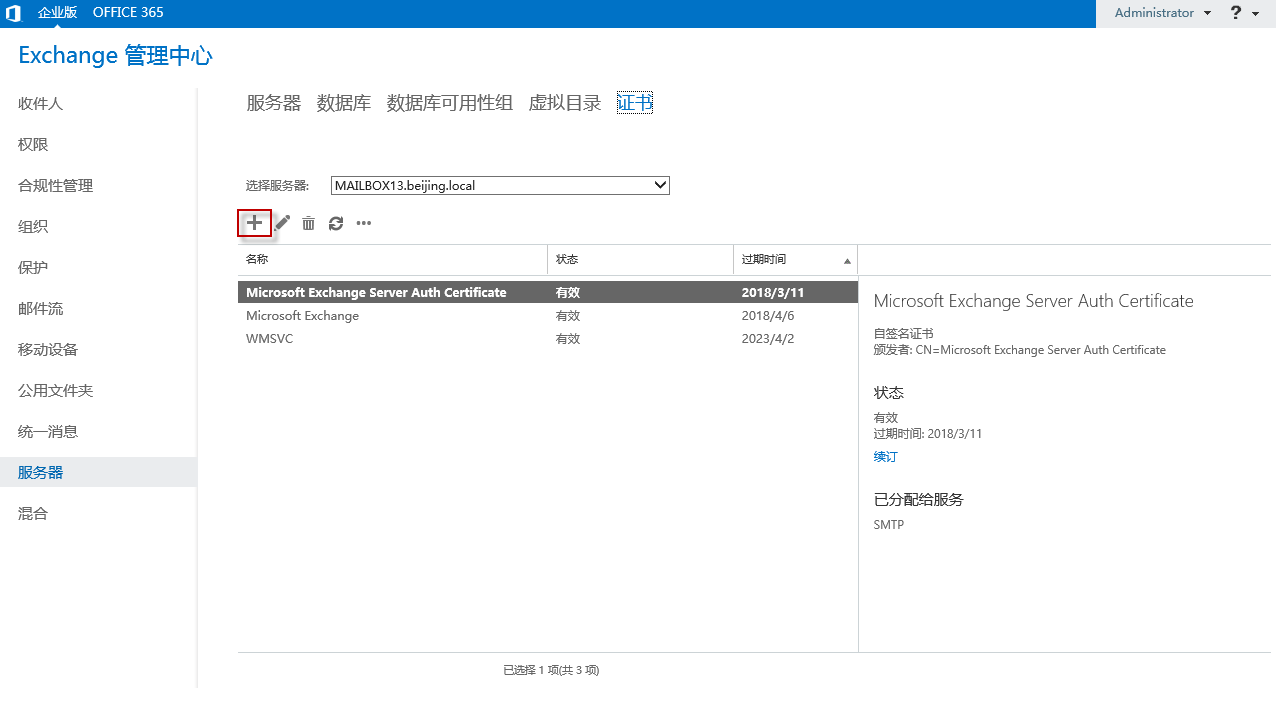Click 有效 status in WMSVC row

[x=568, y=339]
